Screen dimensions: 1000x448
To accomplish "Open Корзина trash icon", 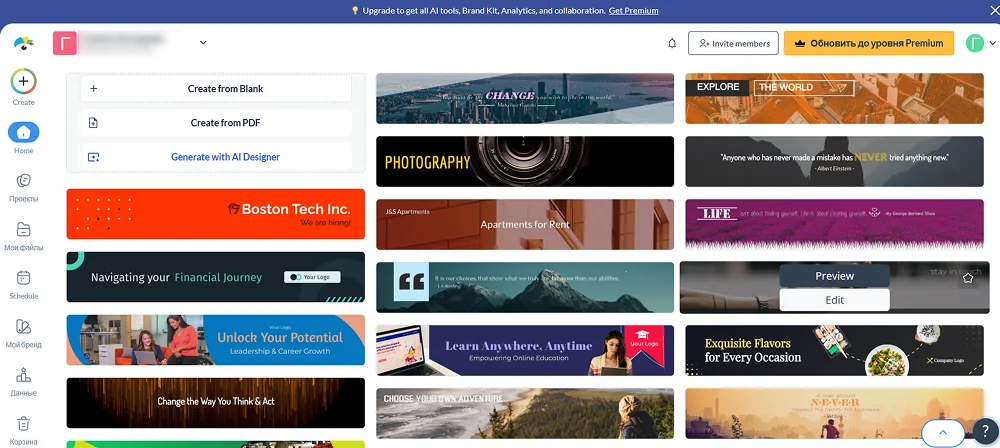I will click(24, 424).
